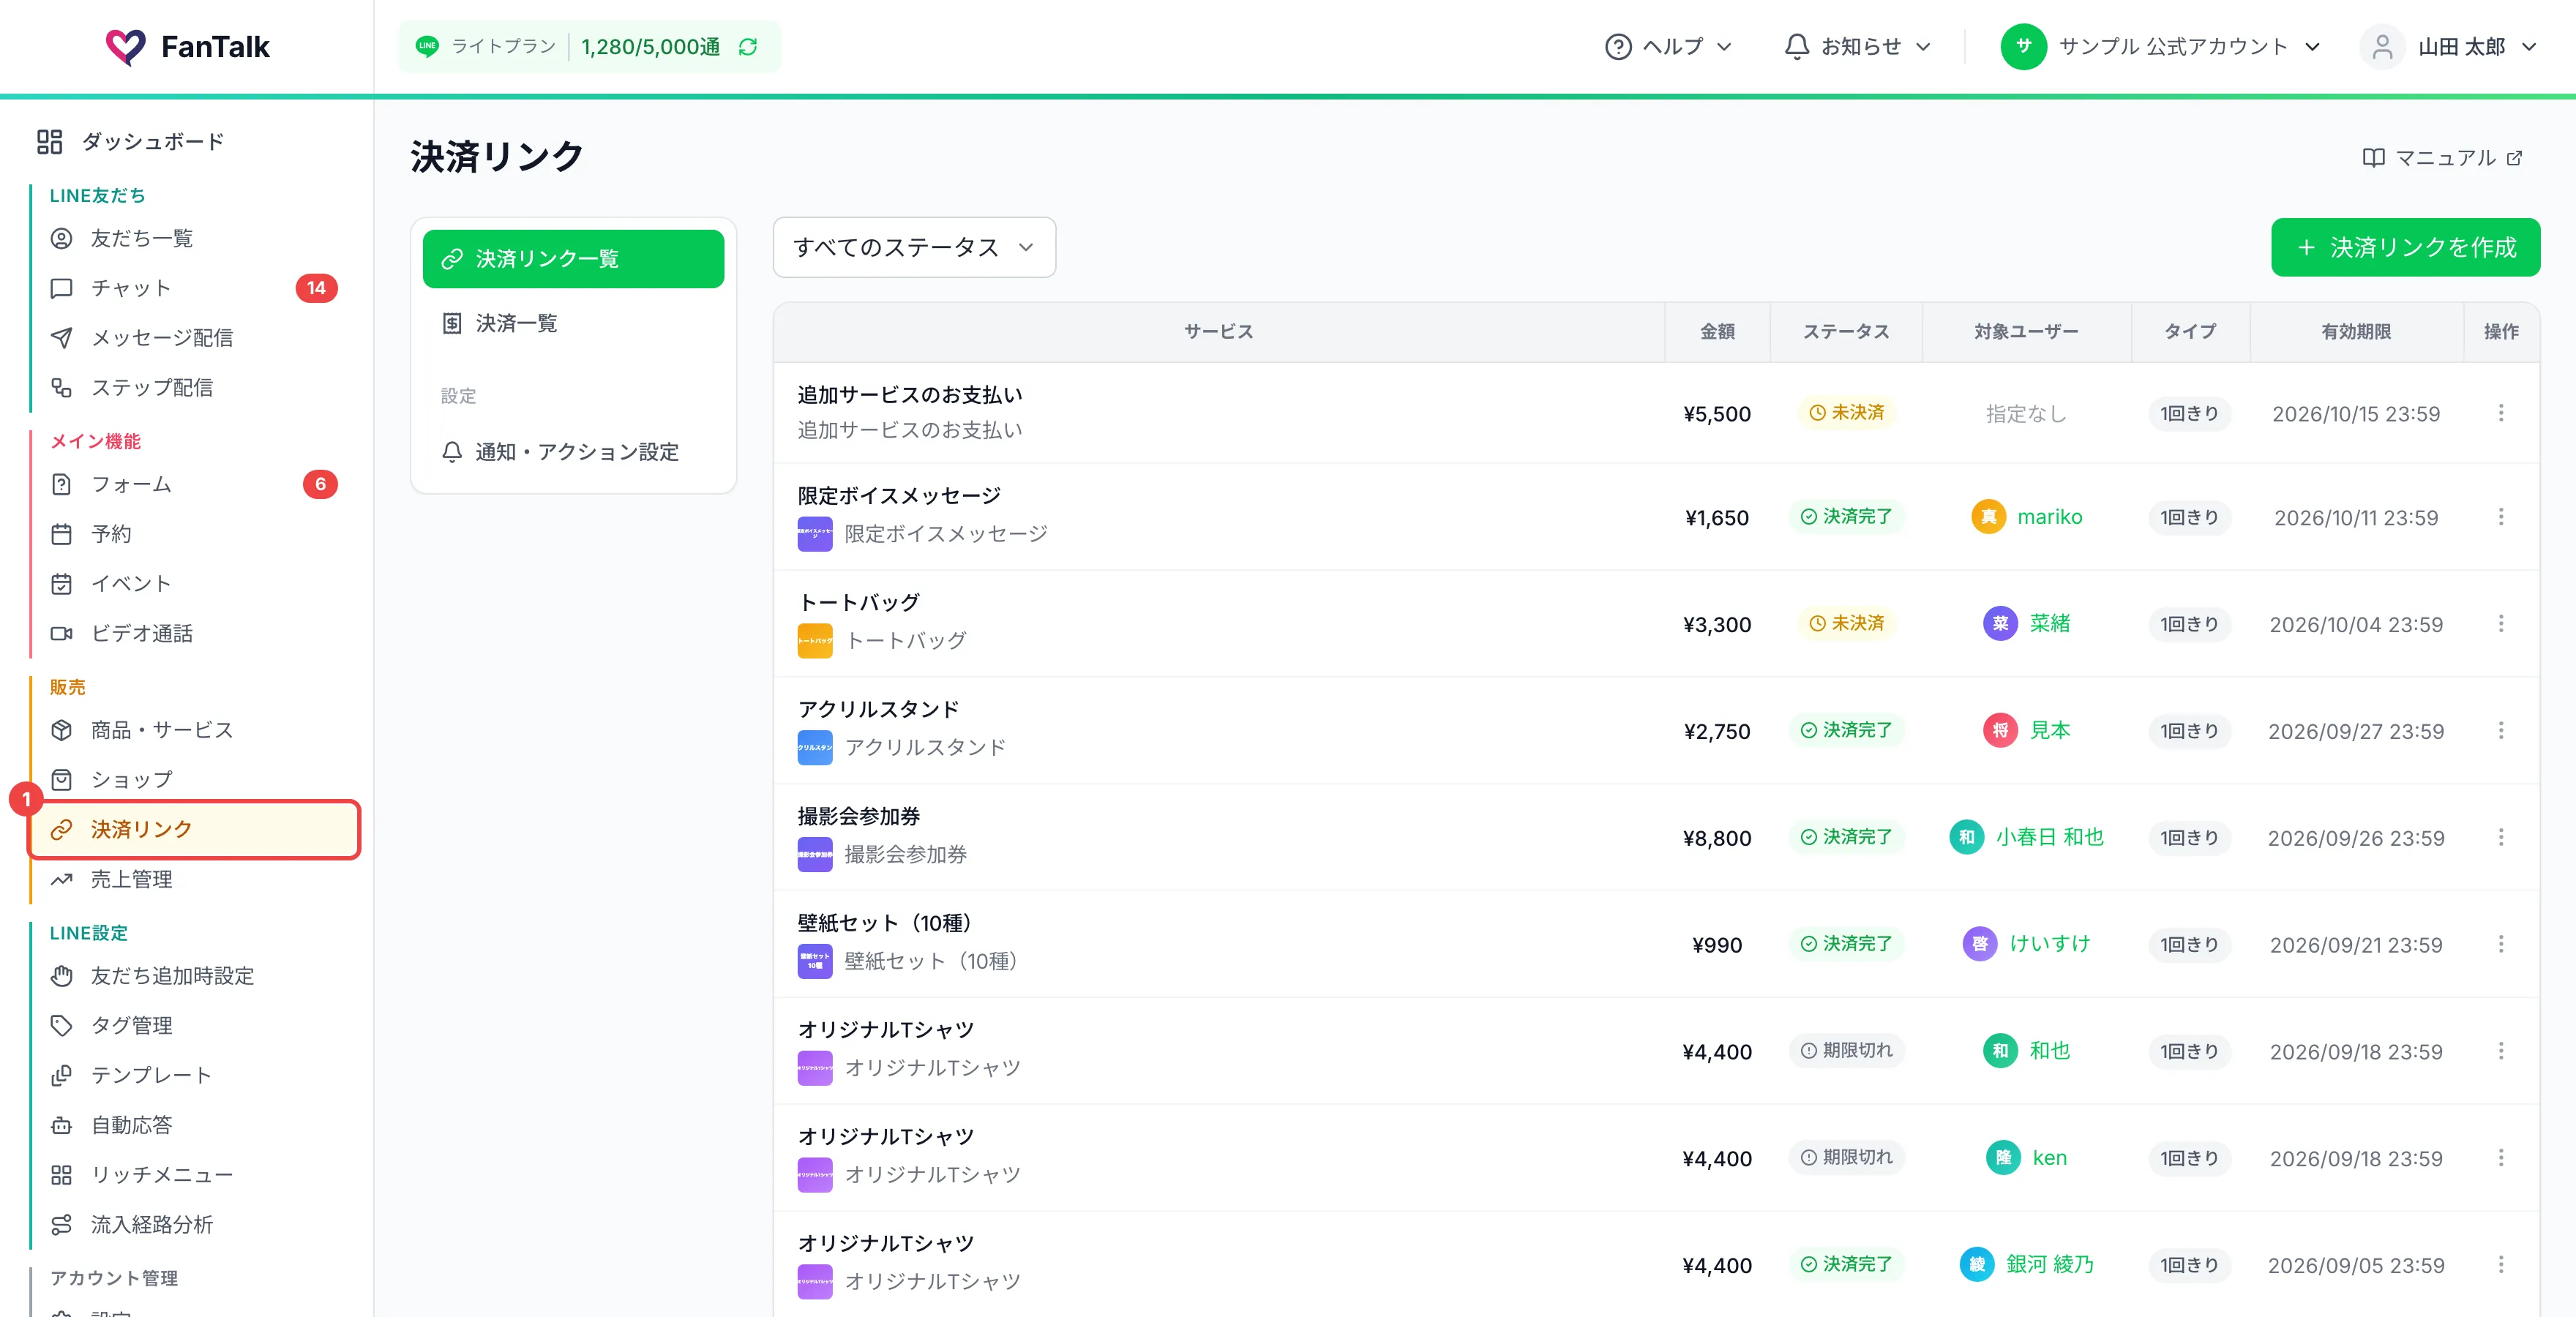Click the FanTalk heart logo

click(126, 47)
